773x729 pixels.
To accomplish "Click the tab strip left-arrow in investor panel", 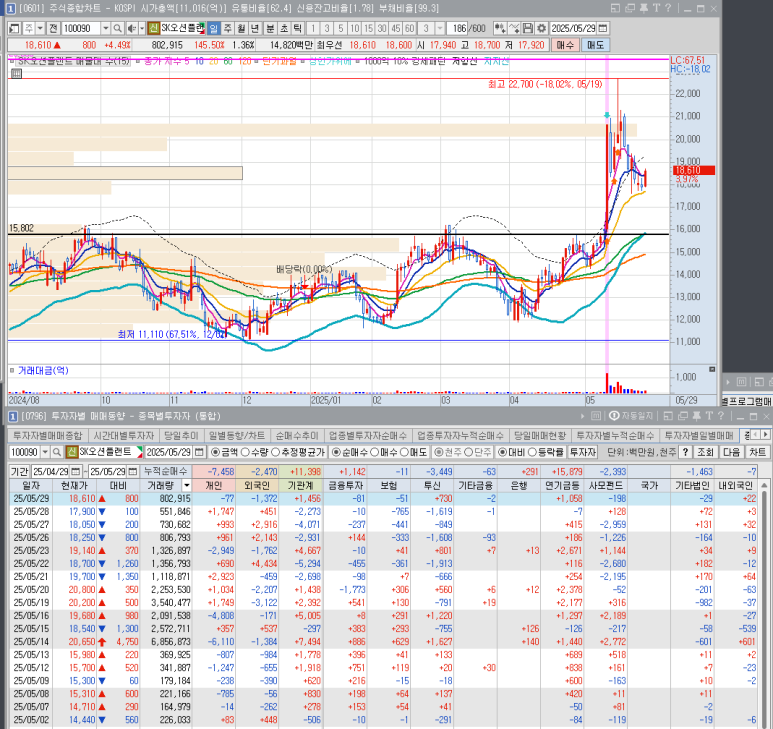I will point(756,435).
